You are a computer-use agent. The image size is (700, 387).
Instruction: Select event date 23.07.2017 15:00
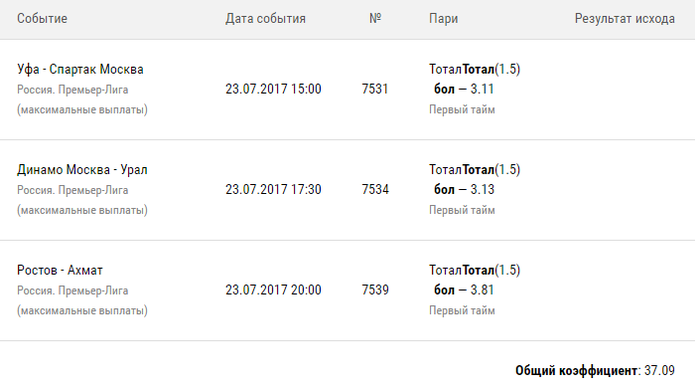[273, 89]
